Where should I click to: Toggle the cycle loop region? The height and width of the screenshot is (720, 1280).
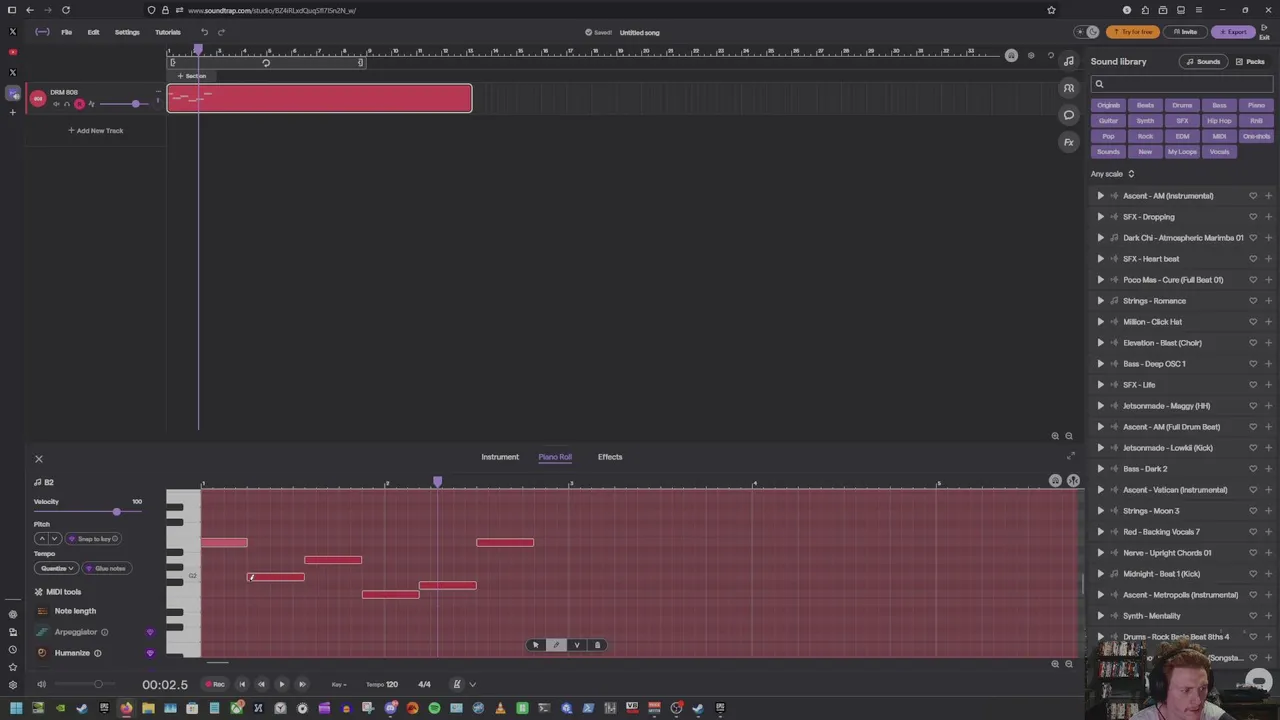coord(266,63)
